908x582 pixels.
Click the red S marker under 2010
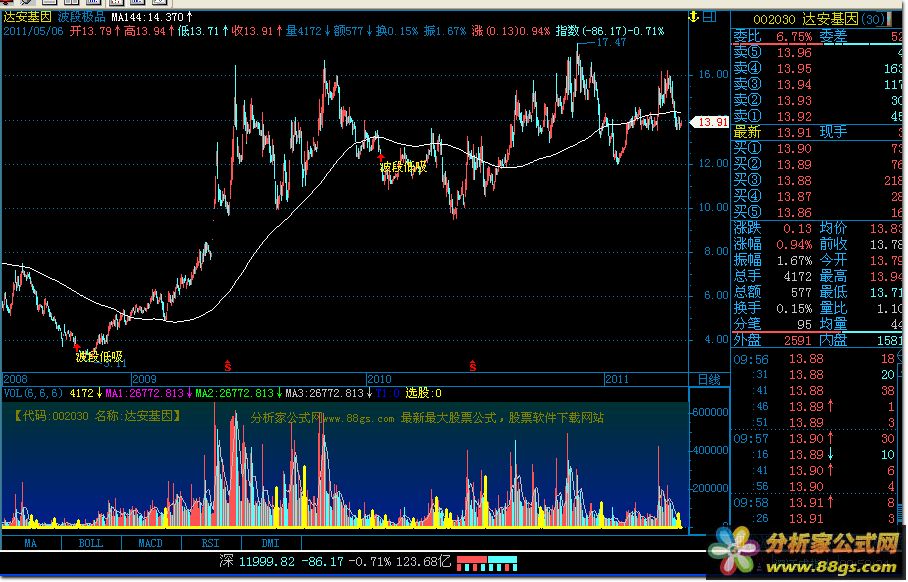(473, 365)
